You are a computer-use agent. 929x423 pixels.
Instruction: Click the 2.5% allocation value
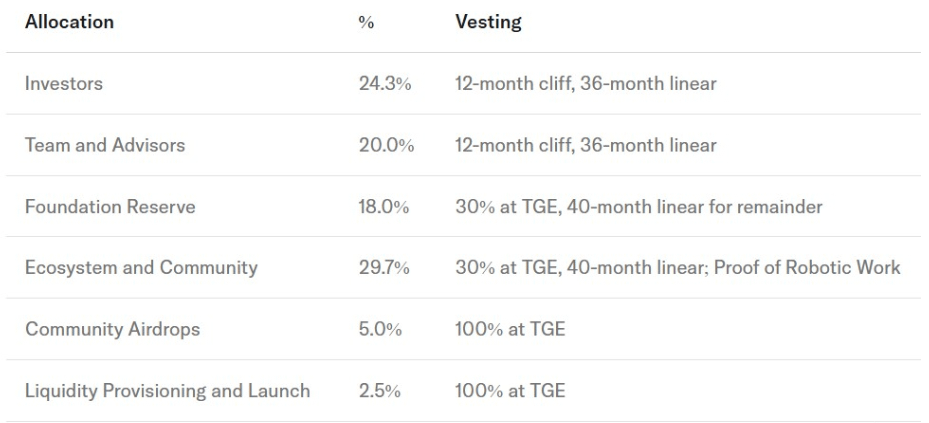(x=380, y=391)
